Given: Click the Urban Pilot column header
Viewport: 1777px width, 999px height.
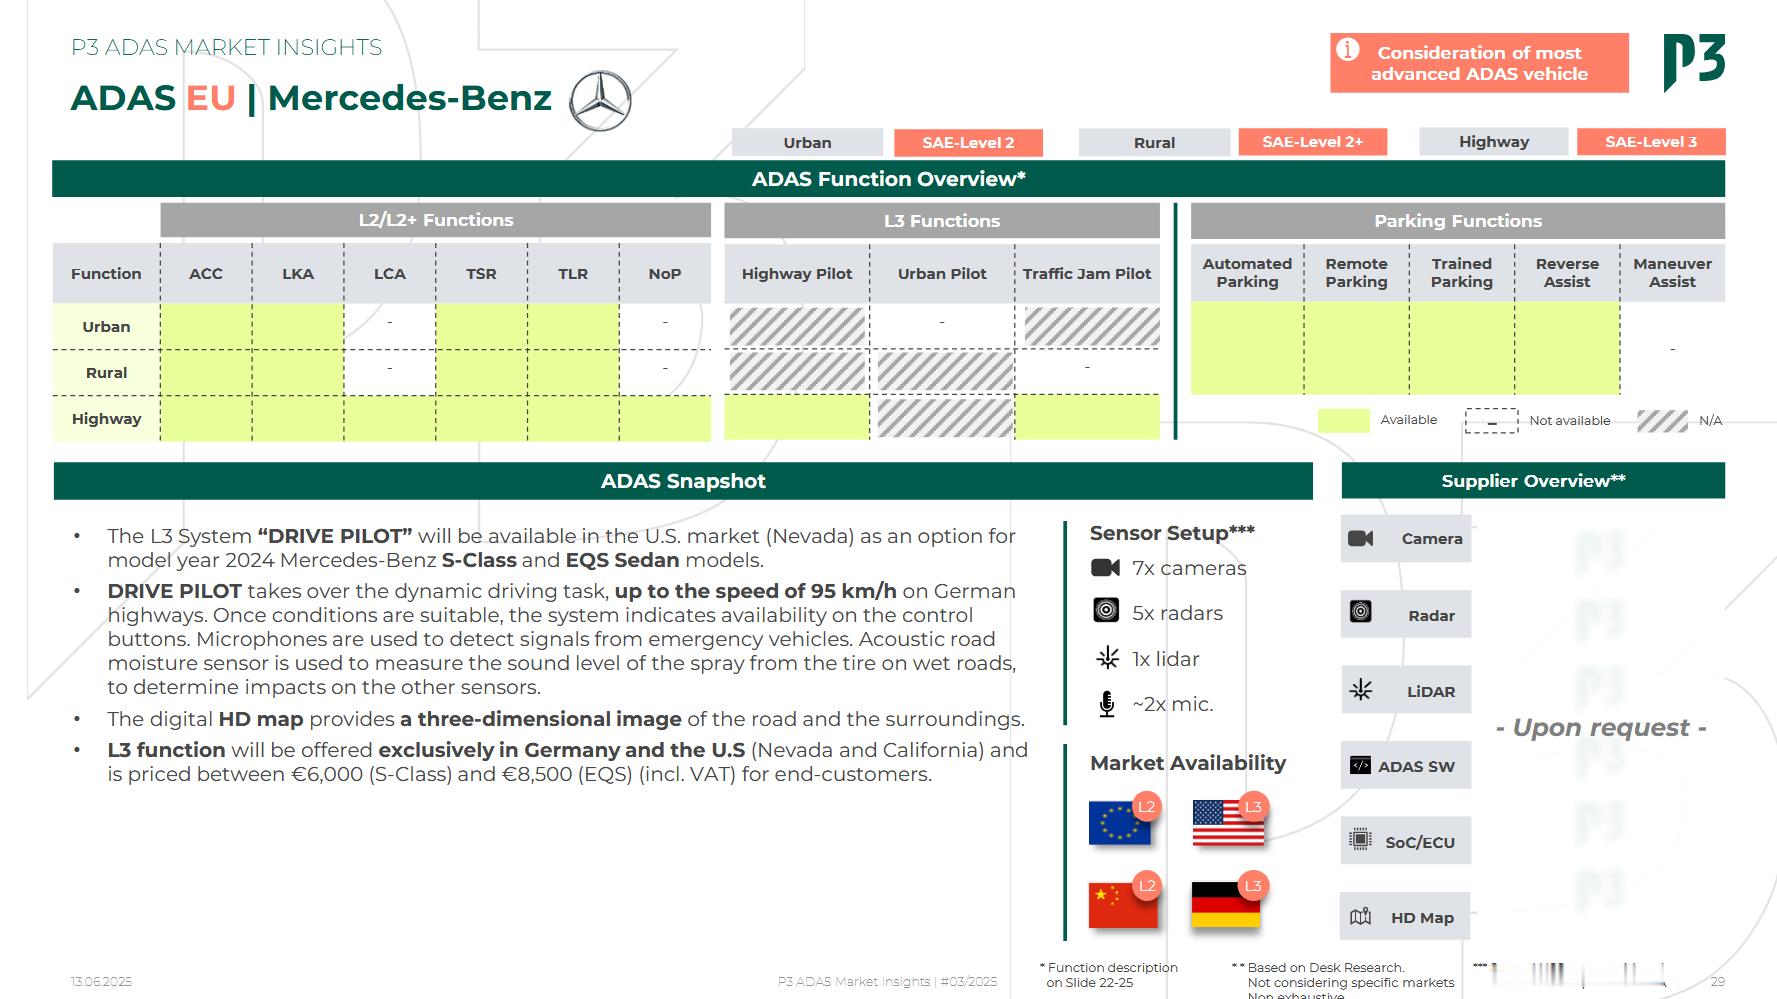Looking at the screenshot, I should (x=942, y=273).
